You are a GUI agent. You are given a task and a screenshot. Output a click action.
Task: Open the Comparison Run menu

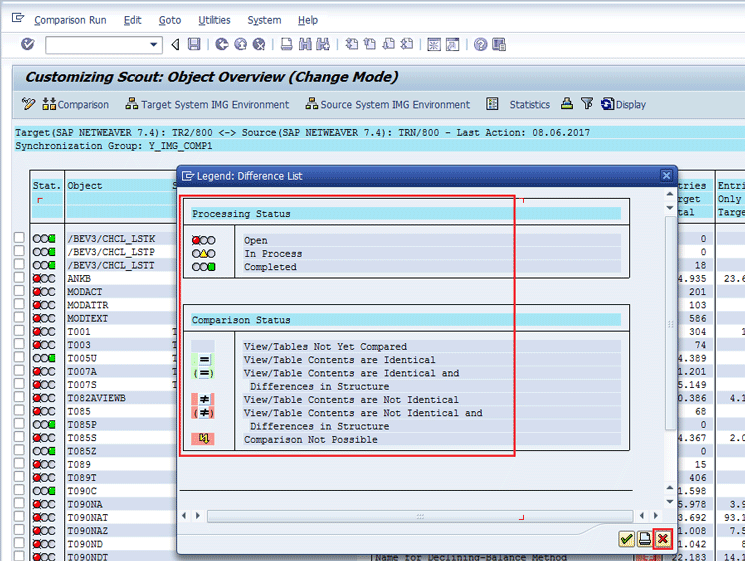(69, 20)
